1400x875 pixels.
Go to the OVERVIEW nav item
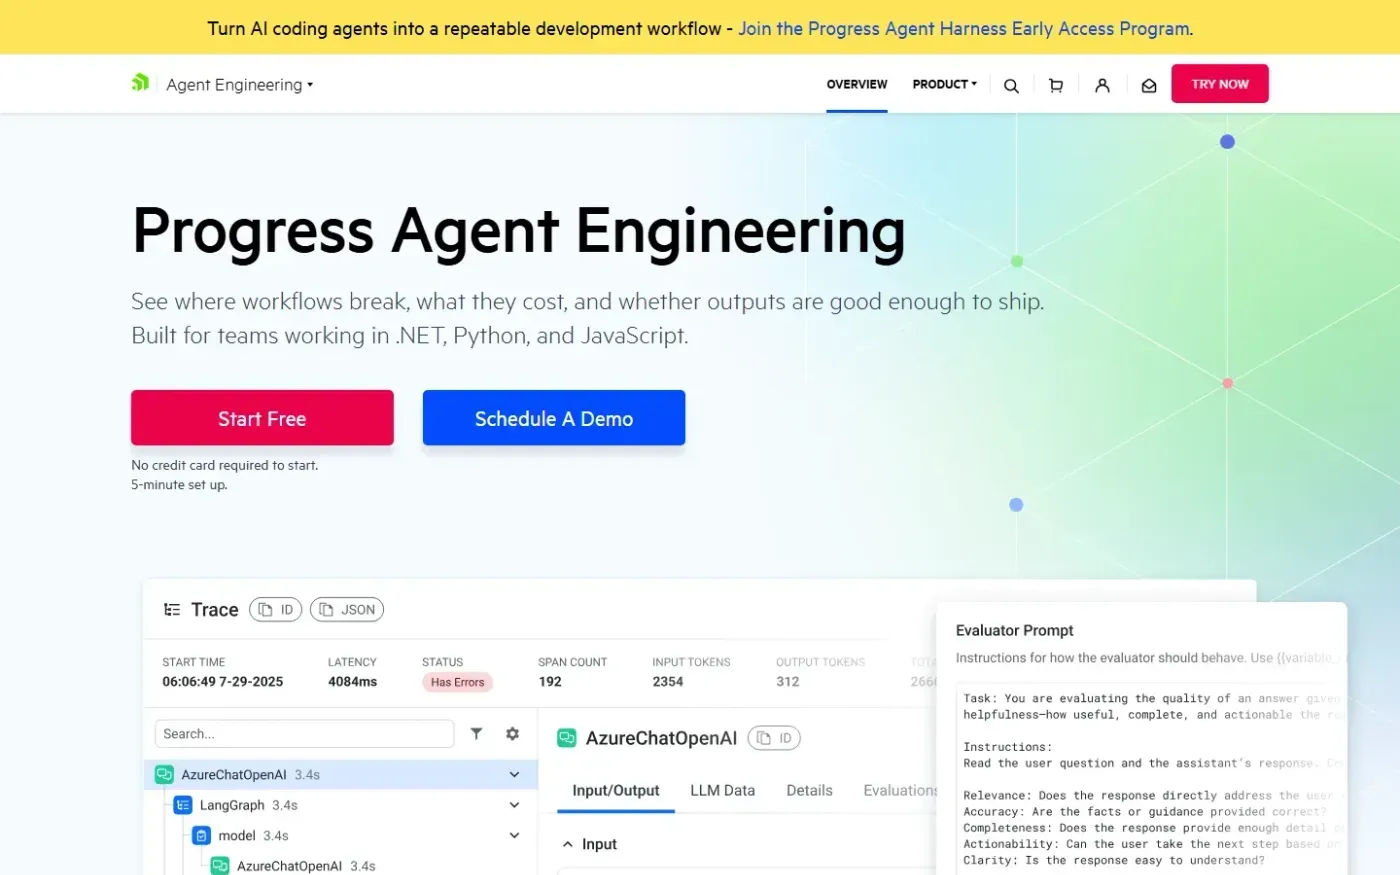pyautogui.click(x=857, y=84)
